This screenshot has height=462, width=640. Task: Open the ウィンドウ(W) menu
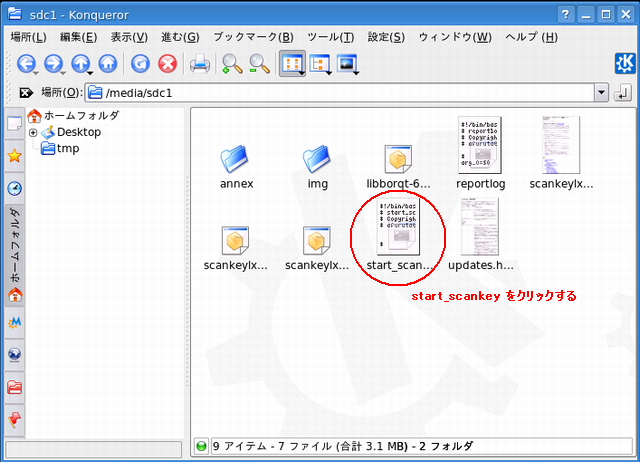455,37
